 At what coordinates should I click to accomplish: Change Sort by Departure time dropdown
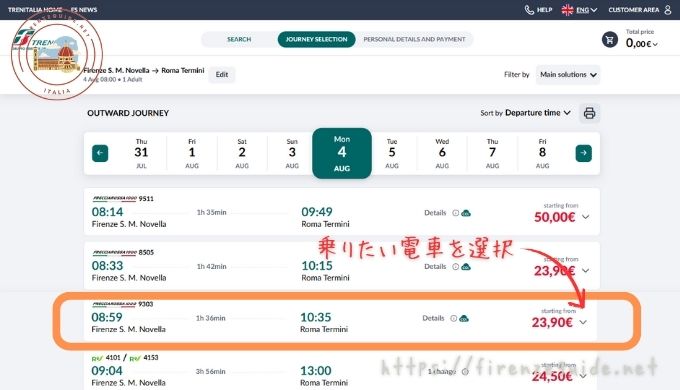tap(538, 113)
